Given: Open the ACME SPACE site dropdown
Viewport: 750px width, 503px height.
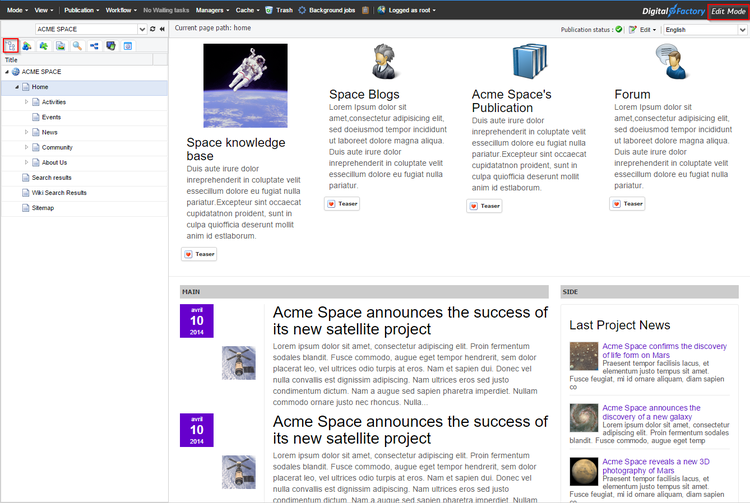Looking at the screenshot, I should (142, 29).
